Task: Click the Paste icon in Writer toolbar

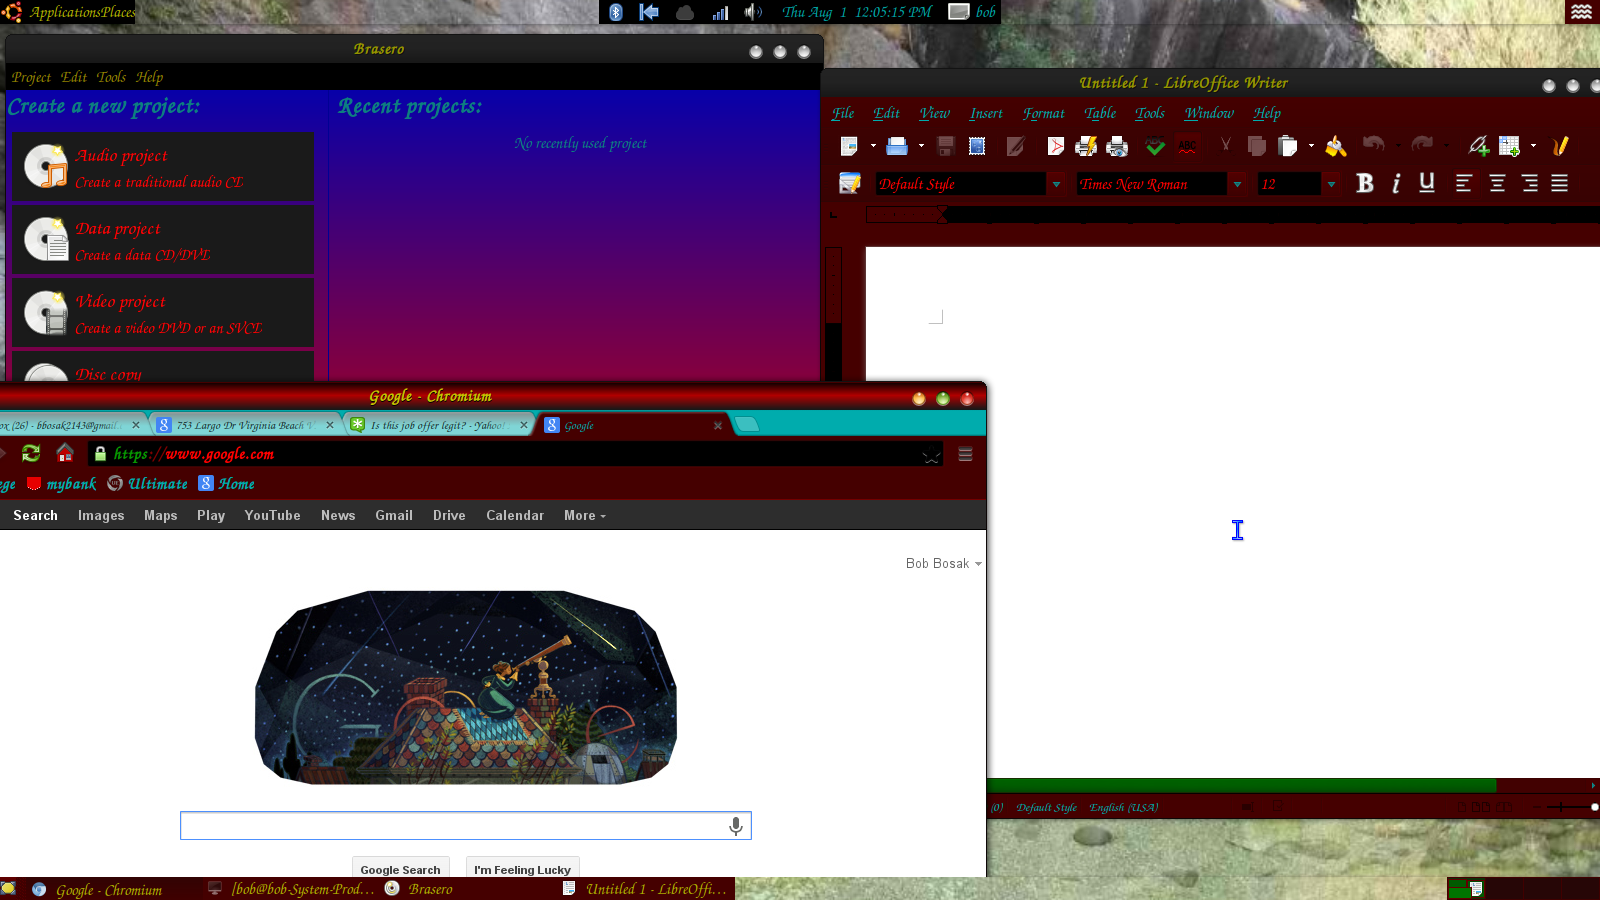Action: [x=1288, y=146]
